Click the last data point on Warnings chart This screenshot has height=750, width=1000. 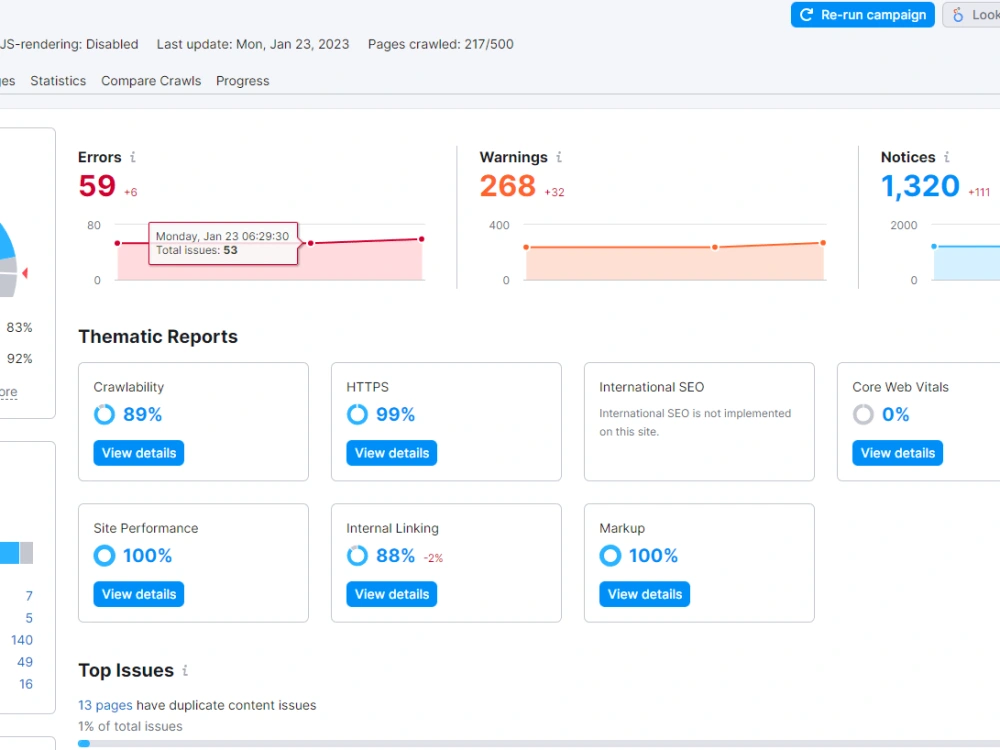pyautogui.click(x=823, y=243)
